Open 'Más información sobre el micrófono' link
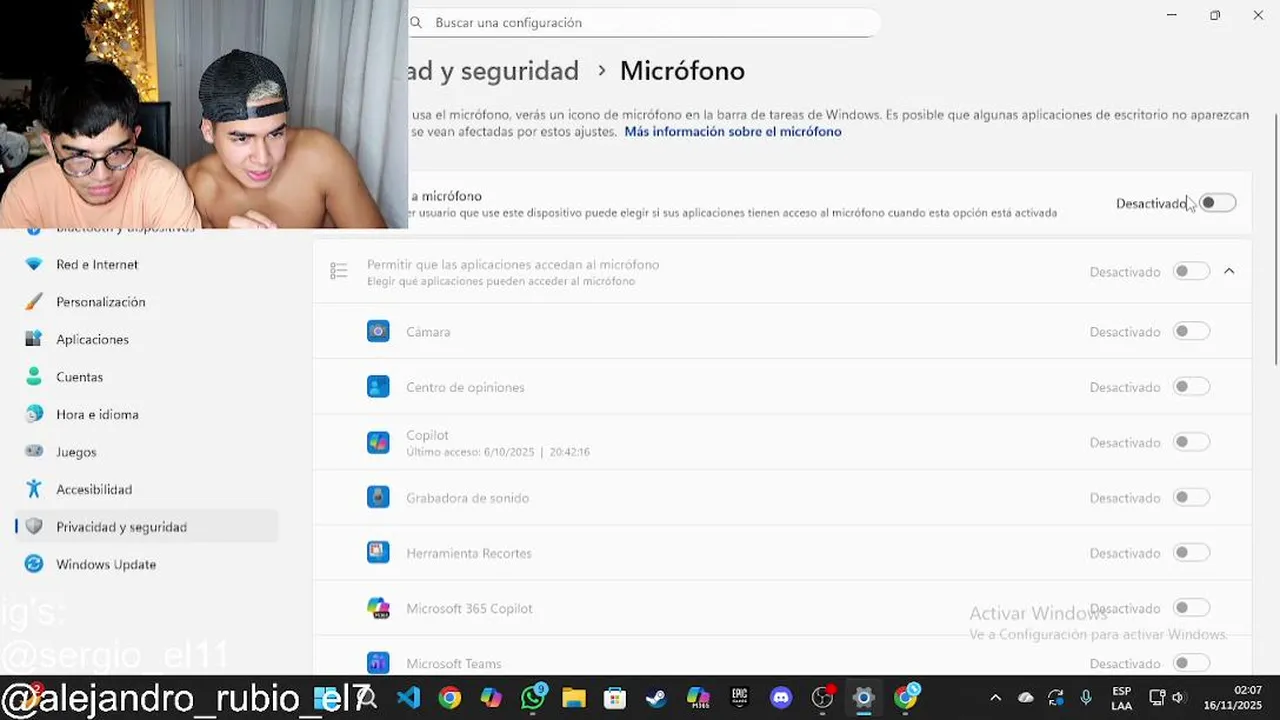The image size is (1280, 720). click(x=733, y=132)
